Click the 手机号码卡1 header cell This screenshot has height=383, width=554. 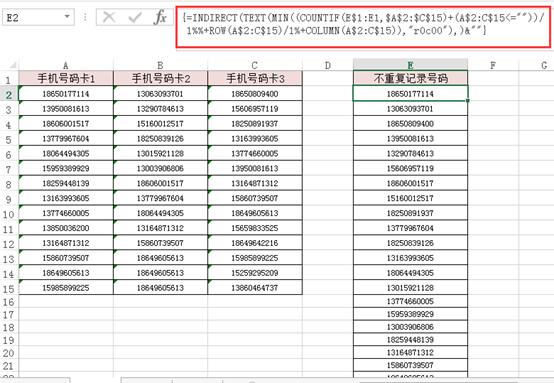[66, 78]
